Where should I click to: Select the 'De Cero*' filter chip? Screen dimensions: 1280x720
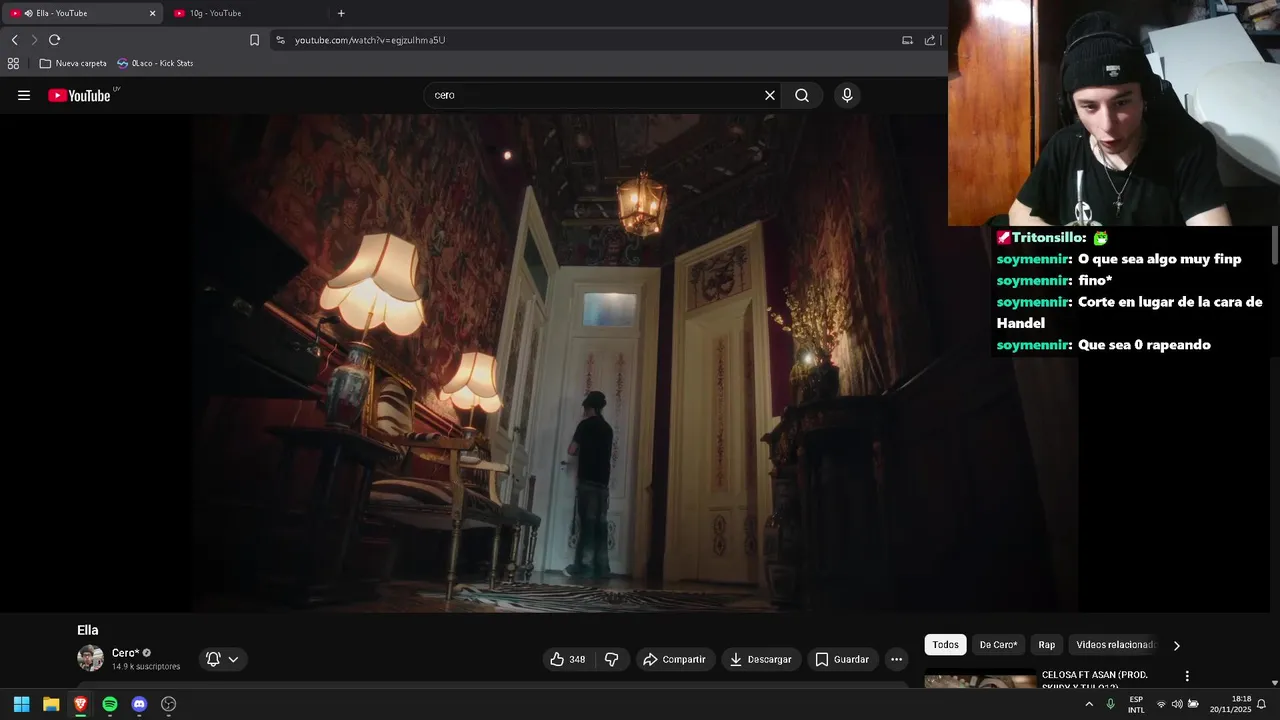click(x=998, y=645)
